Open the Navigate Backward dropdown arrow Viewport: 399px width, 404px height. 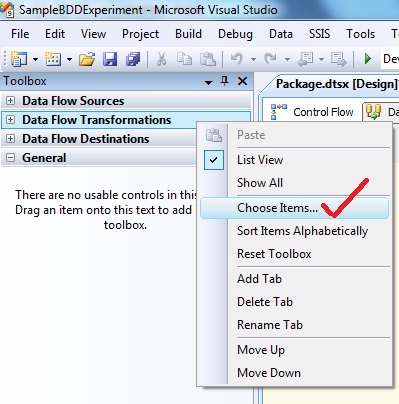click(x=321, y=60)
